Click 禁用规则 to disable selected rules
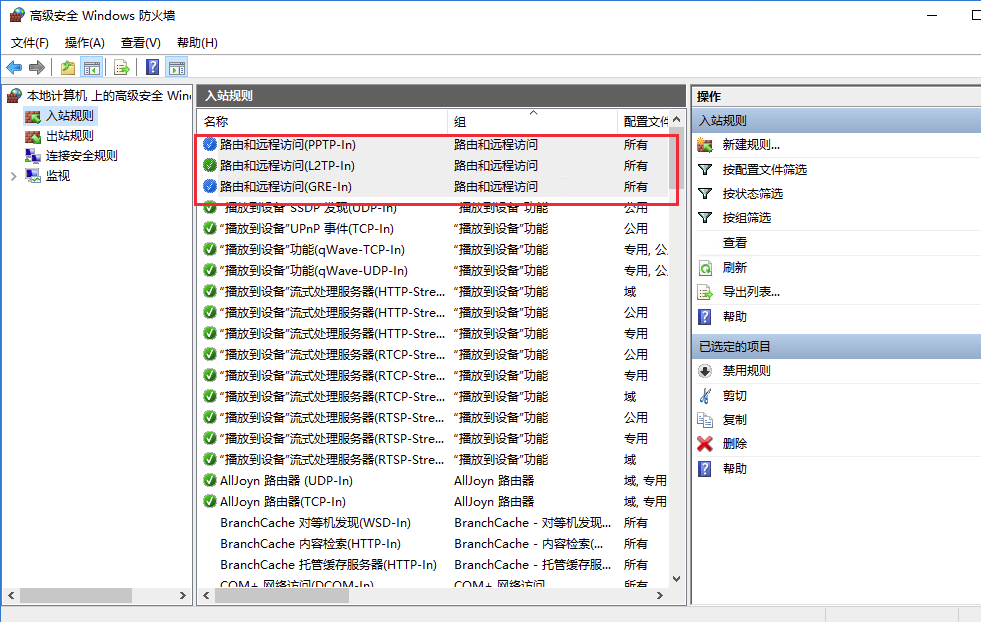Screen dimensions: 981x622 [746, 371]
